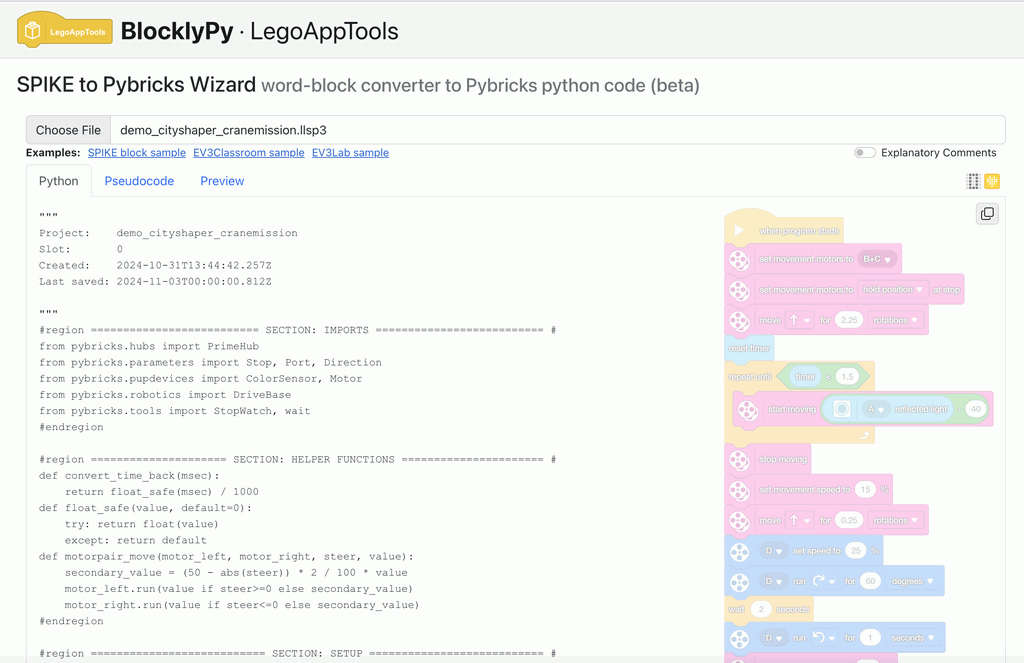Switch to the Preview tab

222,181
